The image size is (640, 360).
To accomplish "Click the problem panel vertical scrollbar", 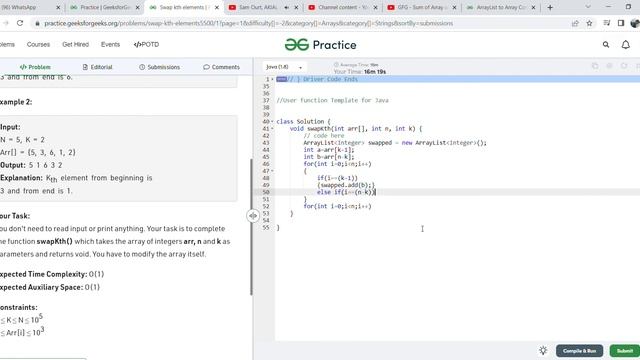I will tap(251, 227).
